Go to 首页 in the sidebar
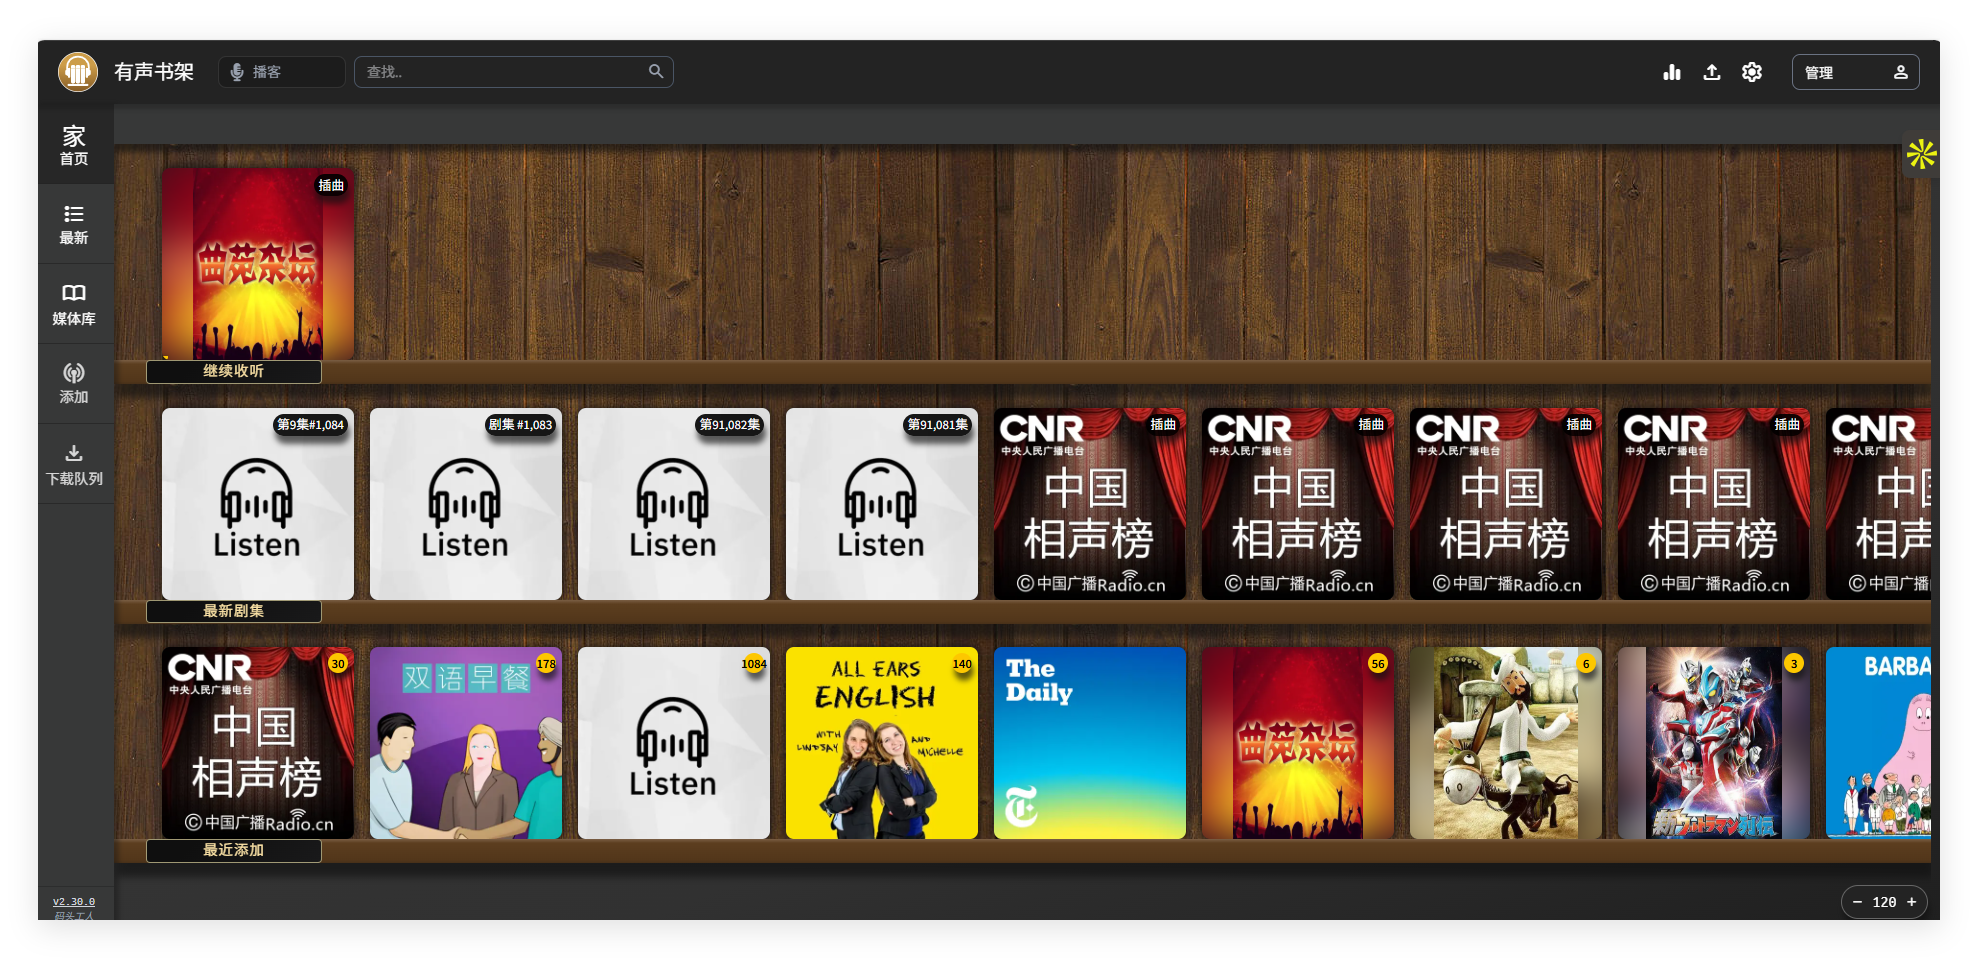Screen dimensions: 1978x958 pyautogui.click(x=75, y=145)
